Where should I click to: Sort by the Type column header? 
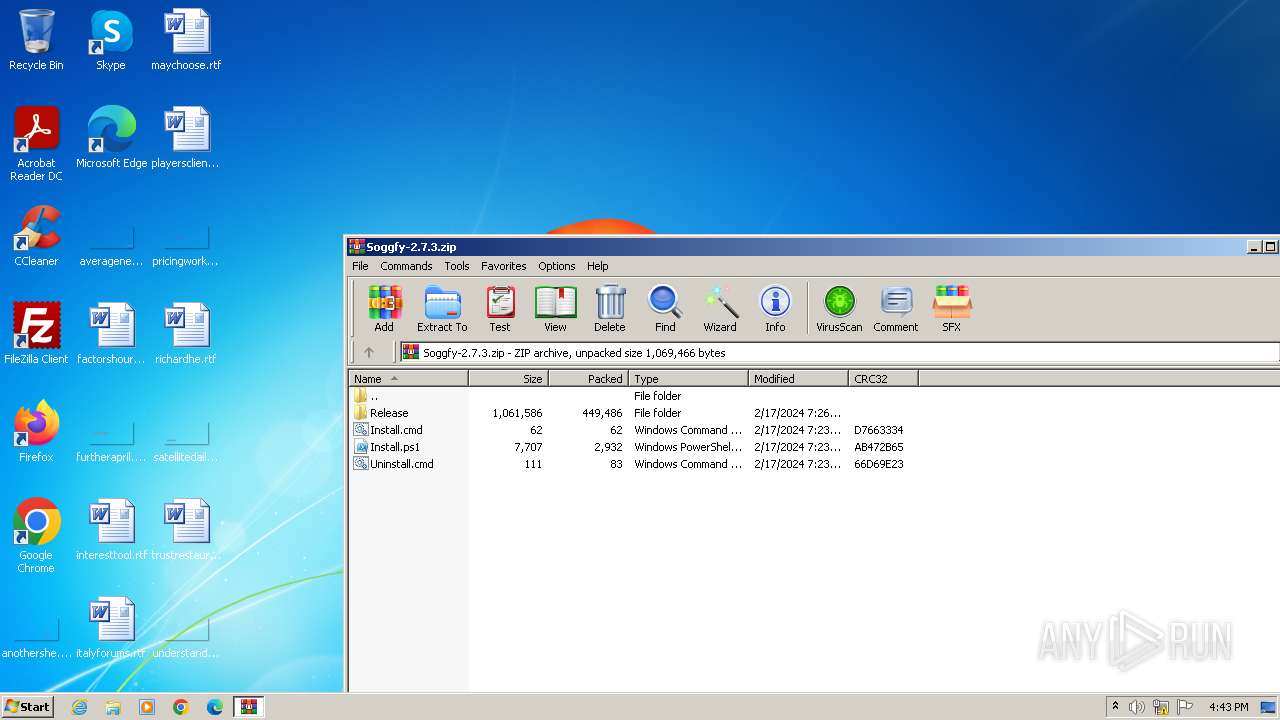coord(688,379)
